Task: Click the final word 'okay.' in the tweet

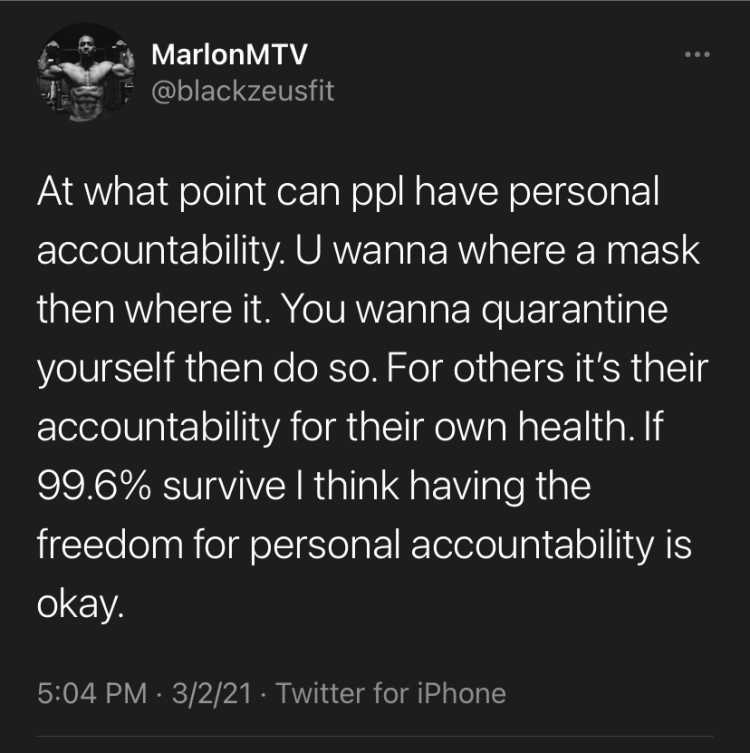Action: coord(80,604)
